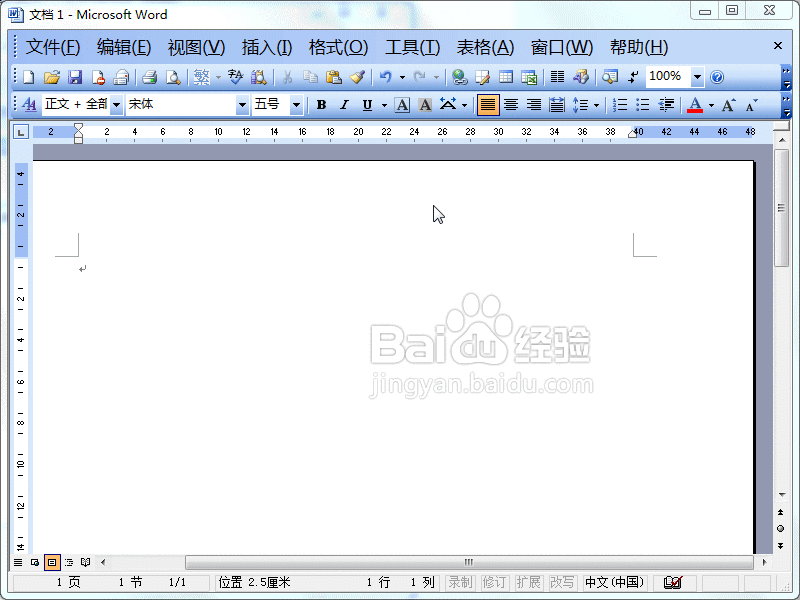Click the Shrink Font small A button
Image resolution: width=800 pixels, height=600 pixels.
click(x=751, y=105)
